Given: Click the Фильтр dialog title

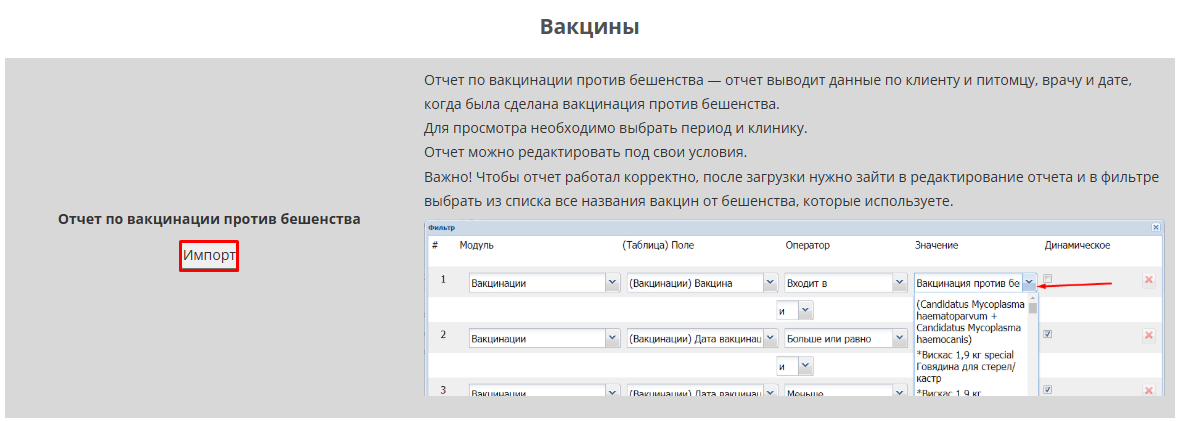Looking at the screenshot, I should tap(441, 228).
